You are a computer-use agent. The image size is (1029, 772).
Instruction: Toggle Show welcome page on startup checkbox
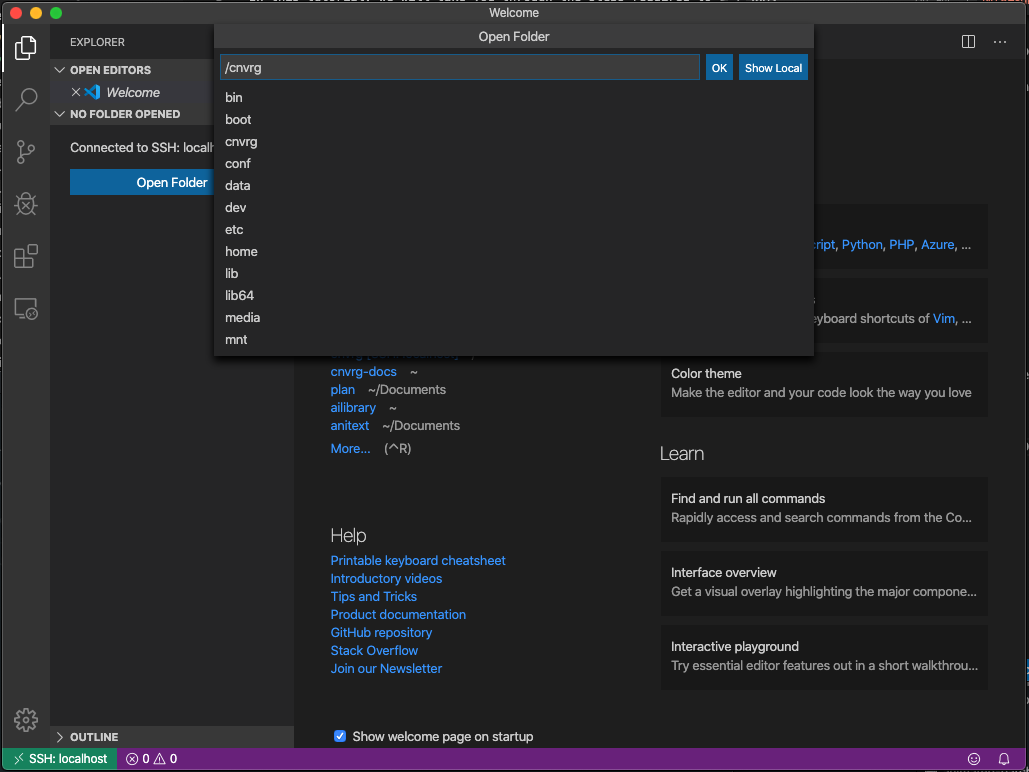click(340, 736)
